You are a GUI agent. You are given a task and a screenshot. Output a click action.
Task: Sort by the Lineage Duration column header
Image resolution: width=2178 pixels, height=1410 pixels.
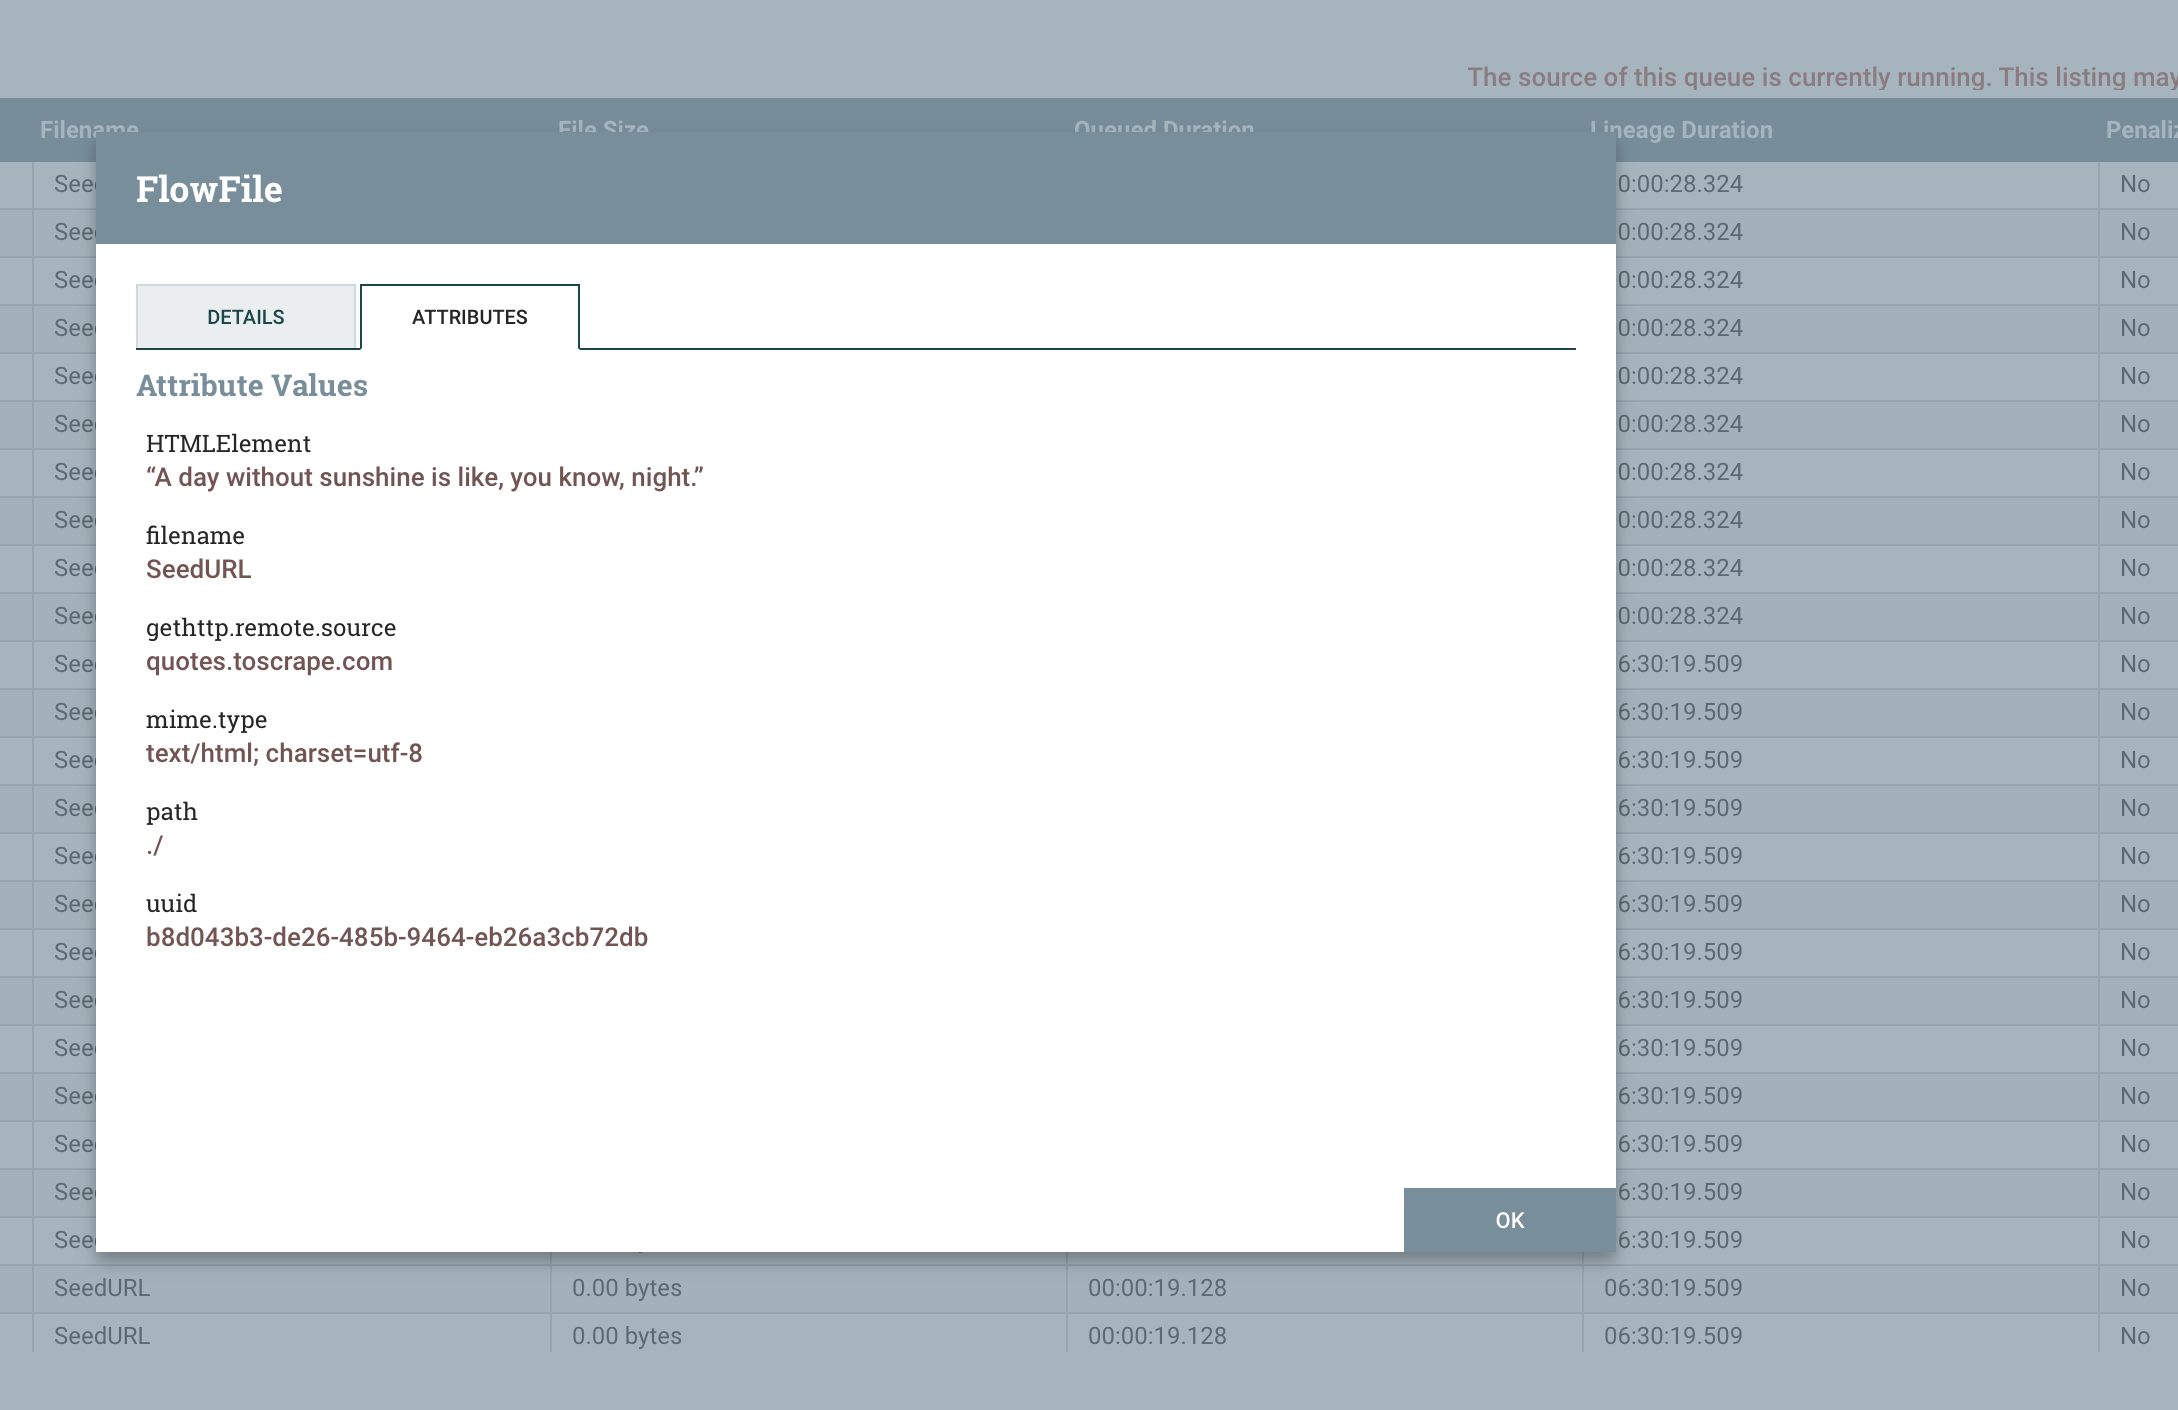(x=1681, y=130)
